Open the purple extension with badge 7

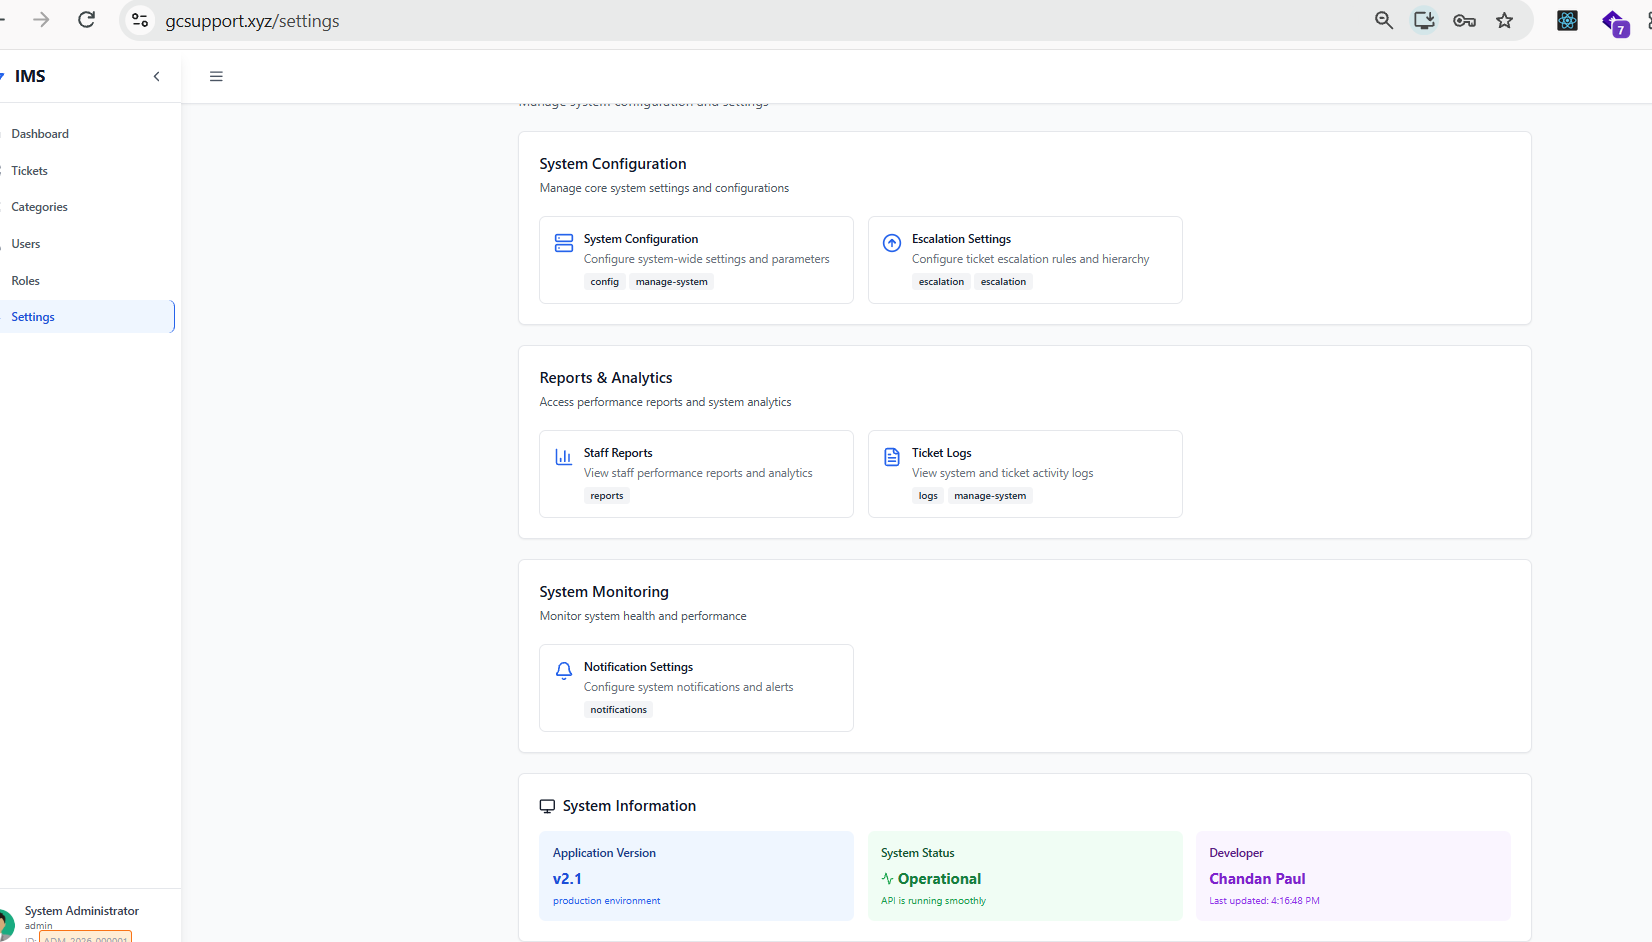coord(1614,22)
